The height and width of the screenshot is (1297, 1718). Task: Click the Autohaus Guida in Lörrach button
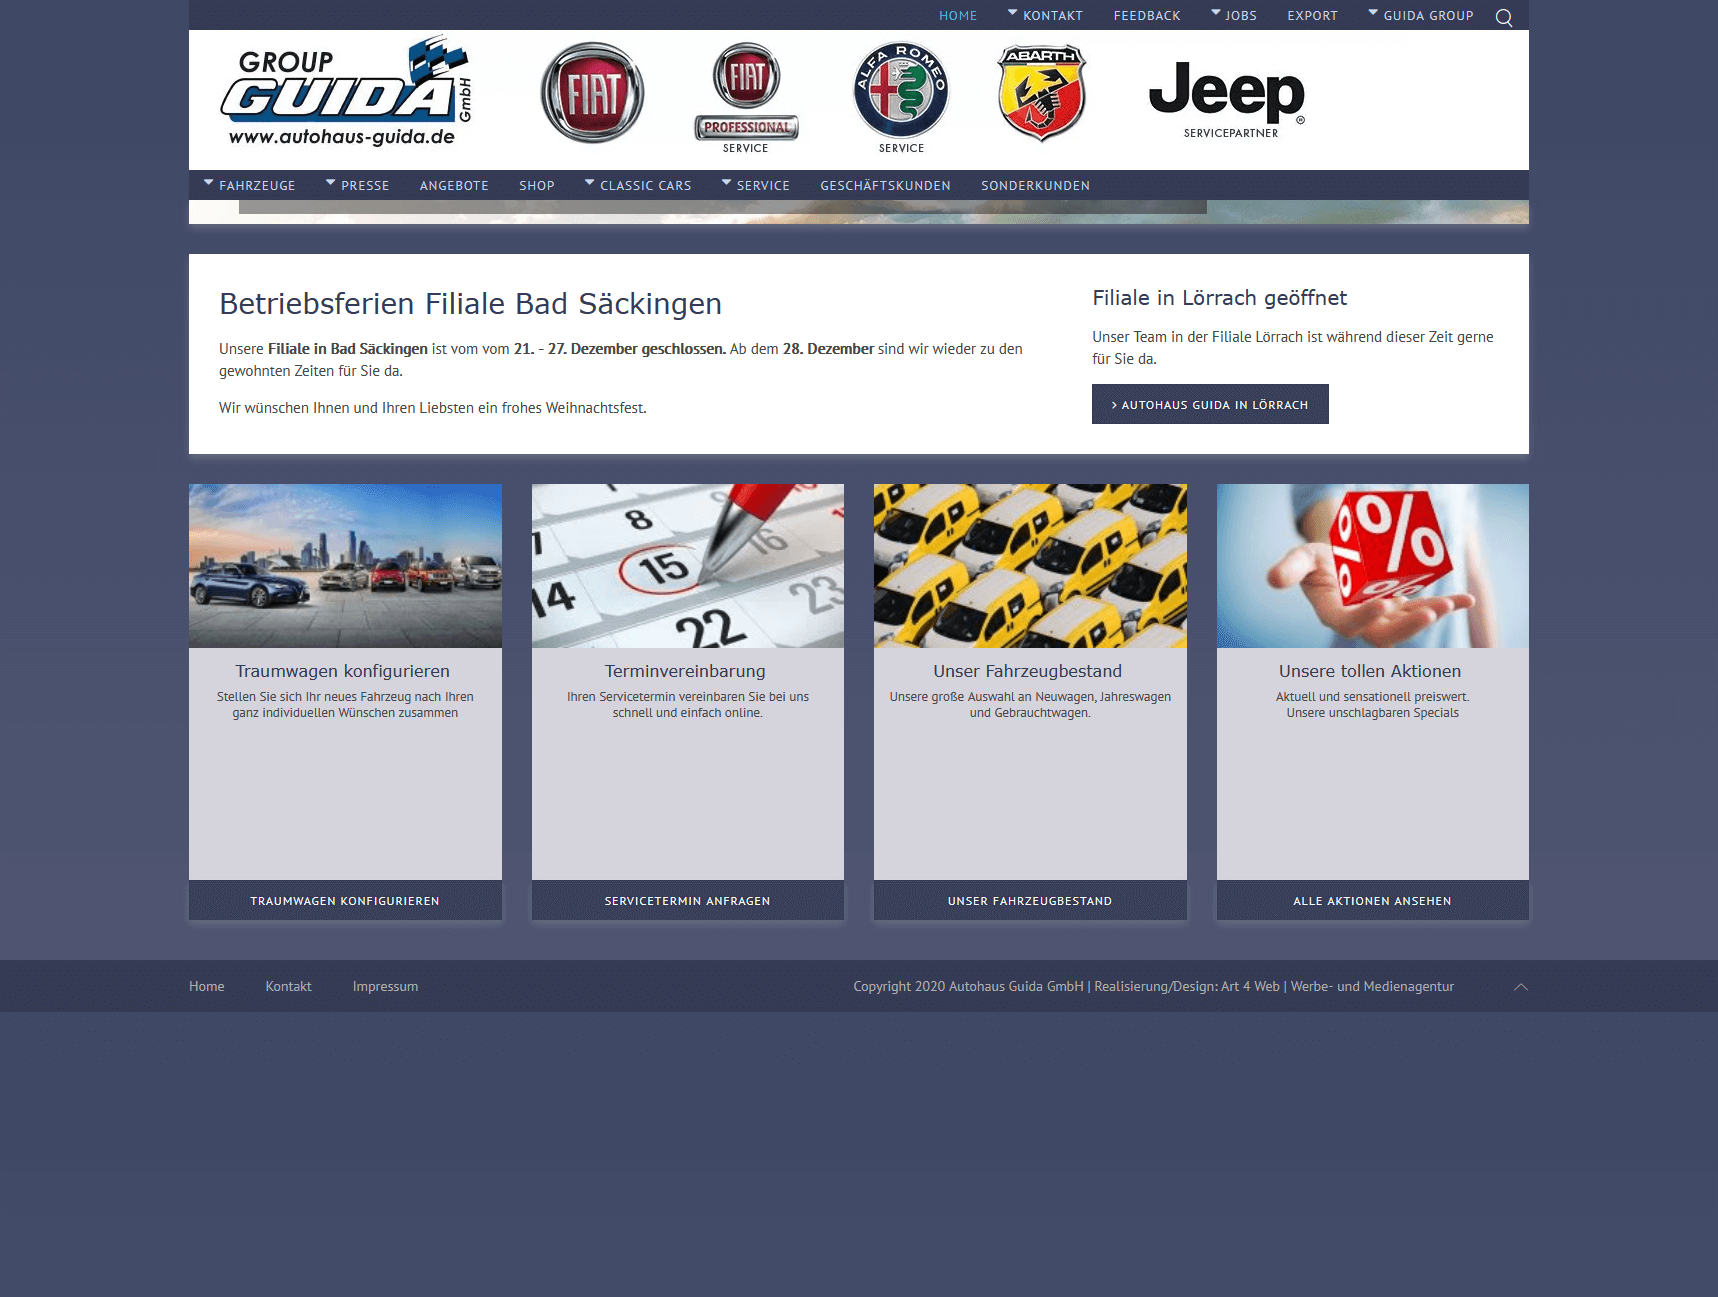pos(1210,404)
